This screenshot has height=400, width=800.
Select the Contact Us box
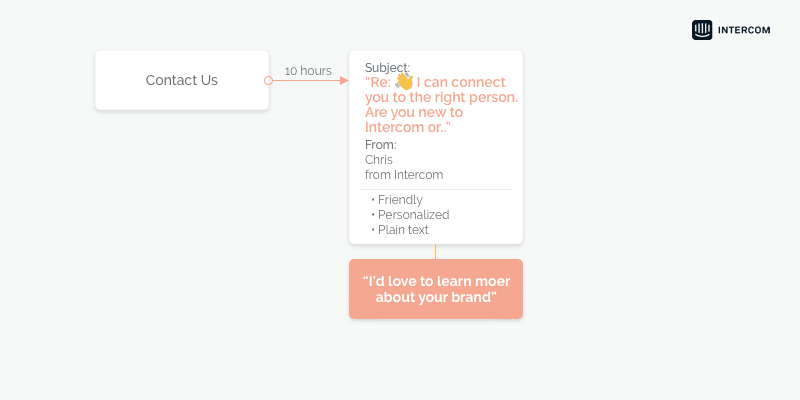182,80
